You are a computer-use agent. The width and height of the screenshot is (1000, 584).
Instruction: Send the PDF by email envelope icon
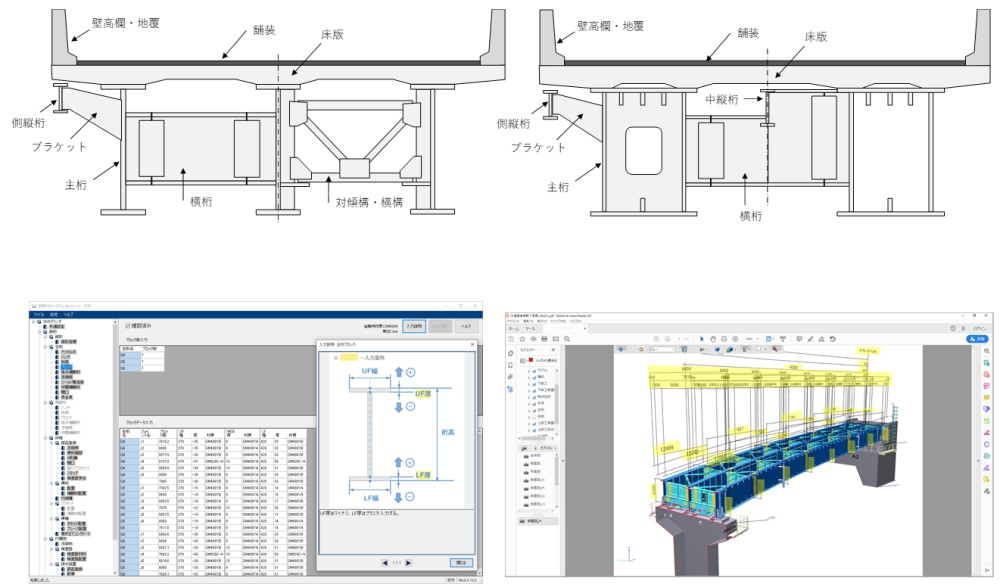point(555,339)
